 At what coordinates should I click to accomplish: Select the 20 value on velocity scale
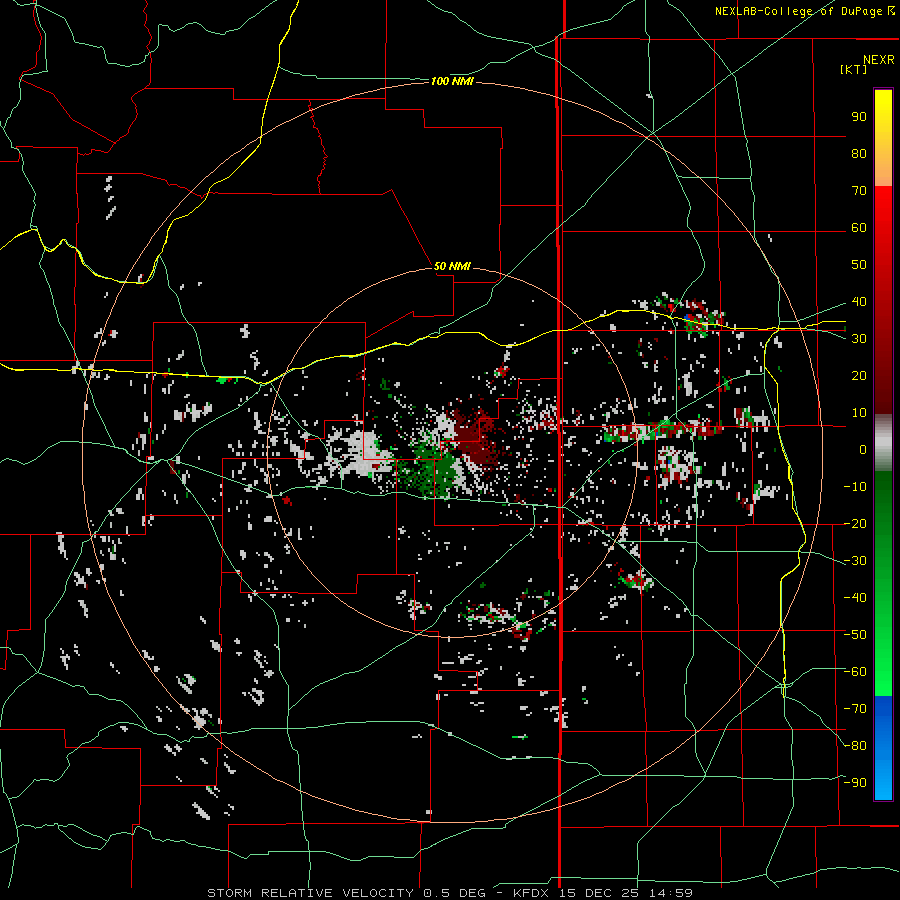[x=859, y=376]
